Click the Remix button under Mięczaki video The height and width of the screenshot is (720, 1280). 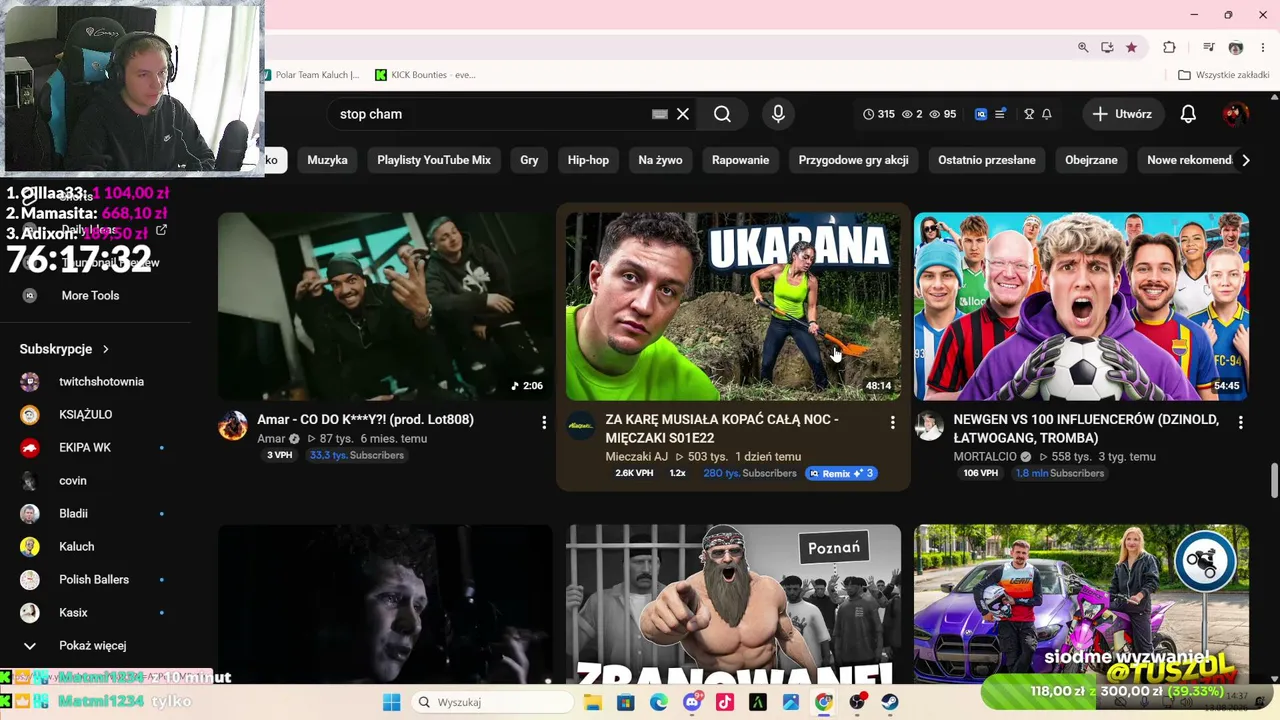(841, 473)
